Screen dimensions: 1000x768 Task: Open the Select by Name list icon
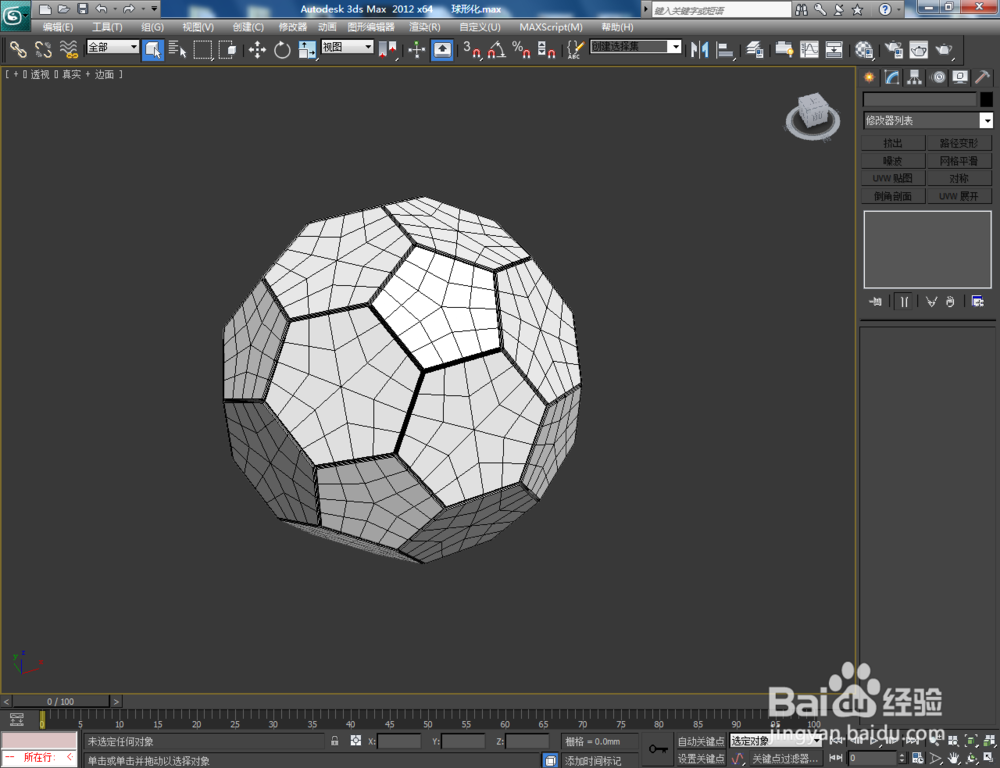point(177,49)
